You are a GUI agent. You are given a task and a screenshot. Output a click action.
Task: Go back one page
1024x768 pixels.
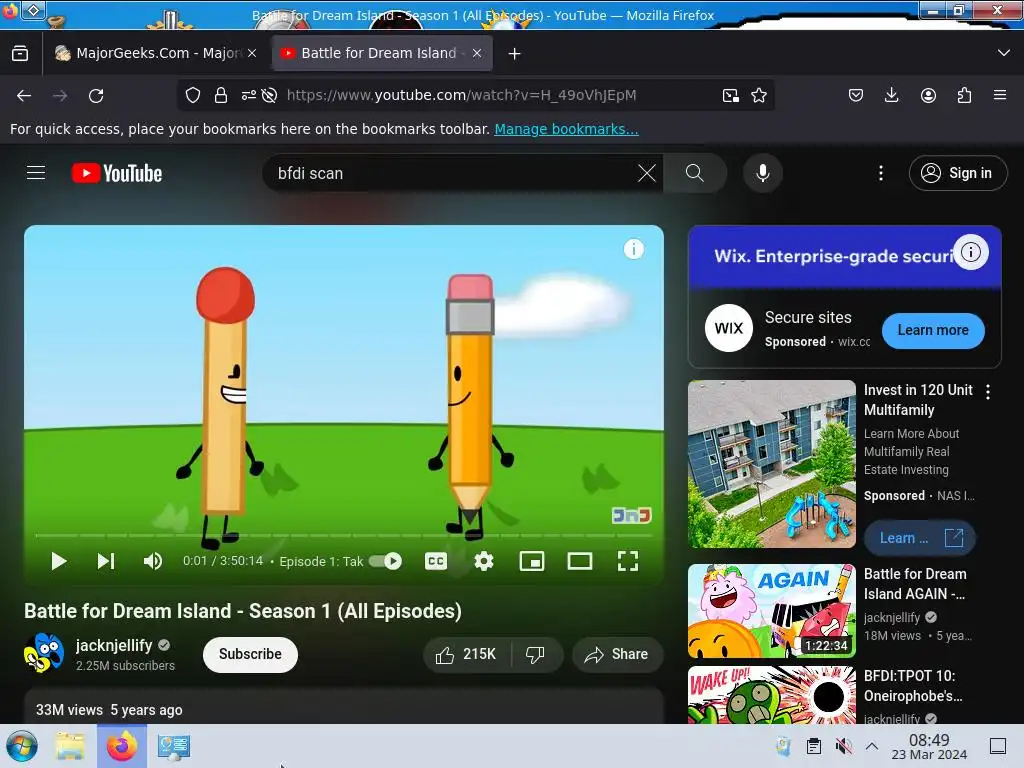(24, 95)
